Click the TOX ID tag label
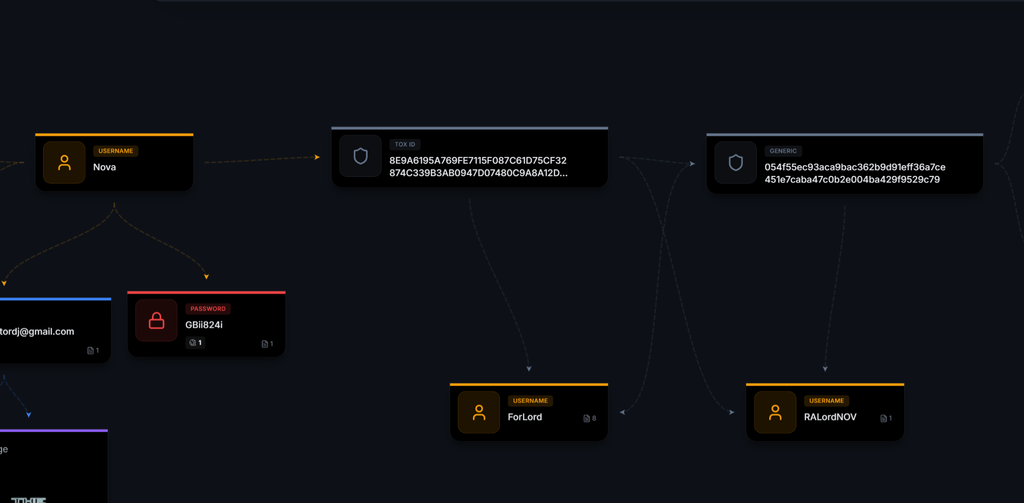The height and width of the screenshot is (503, 1024). 405,144
